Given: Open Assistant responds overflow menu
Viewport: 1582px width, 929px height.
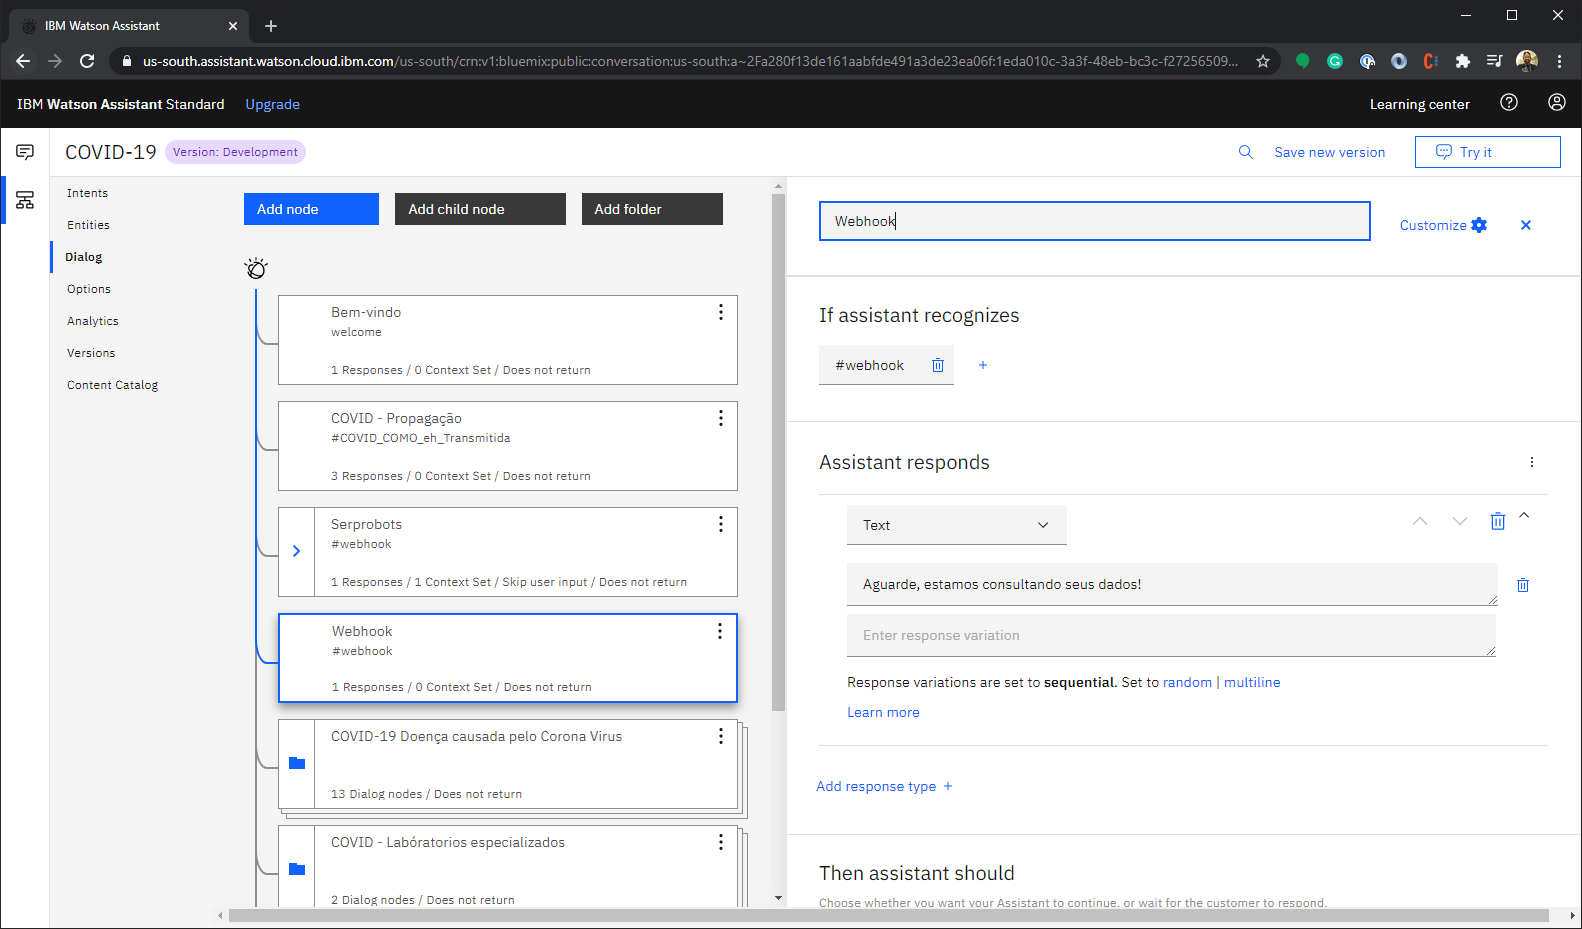Looking at the screenshot, I should click(1531, 462).
